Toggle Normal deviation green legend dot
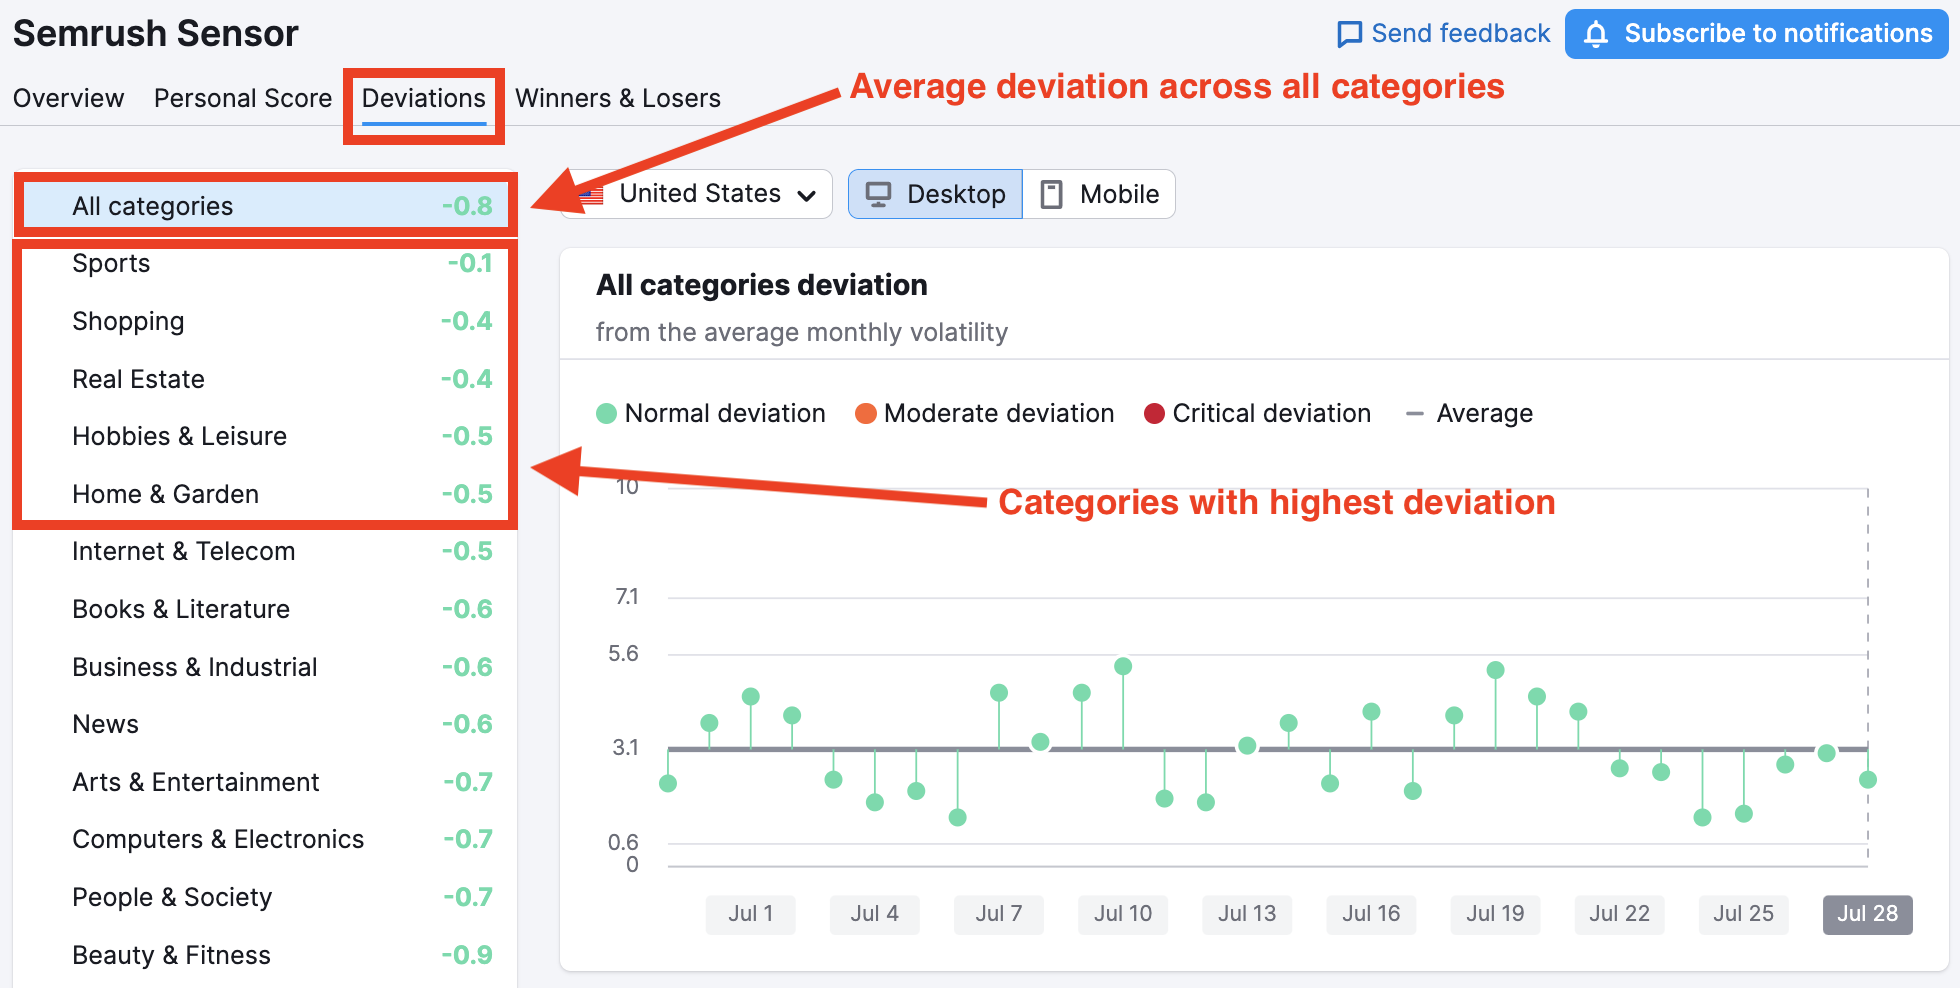 [x=606, y=414]
